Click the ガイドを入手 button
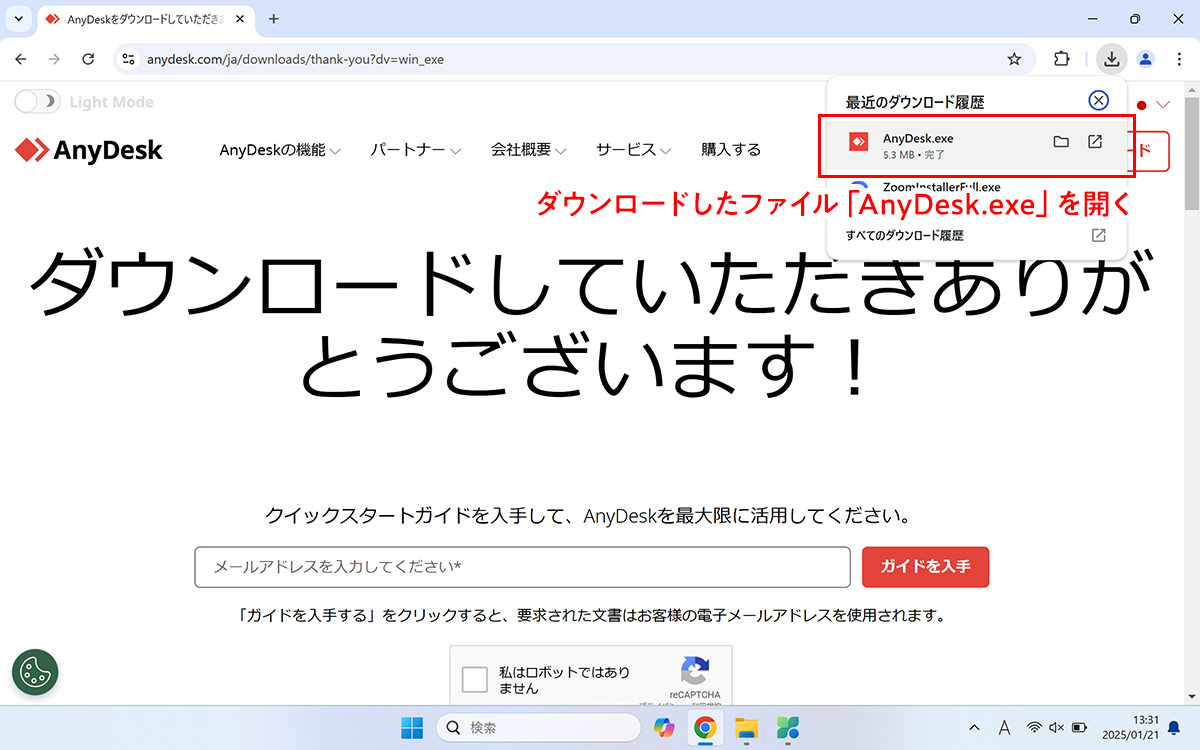Image resolution: width=1200 pixels, height=750 pixels. [925, 567]
